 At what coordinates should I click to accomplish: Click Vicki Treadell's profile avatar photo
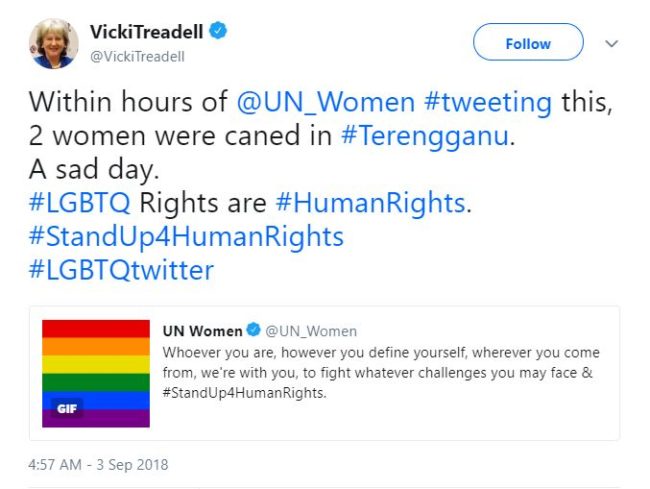(55, 43)
